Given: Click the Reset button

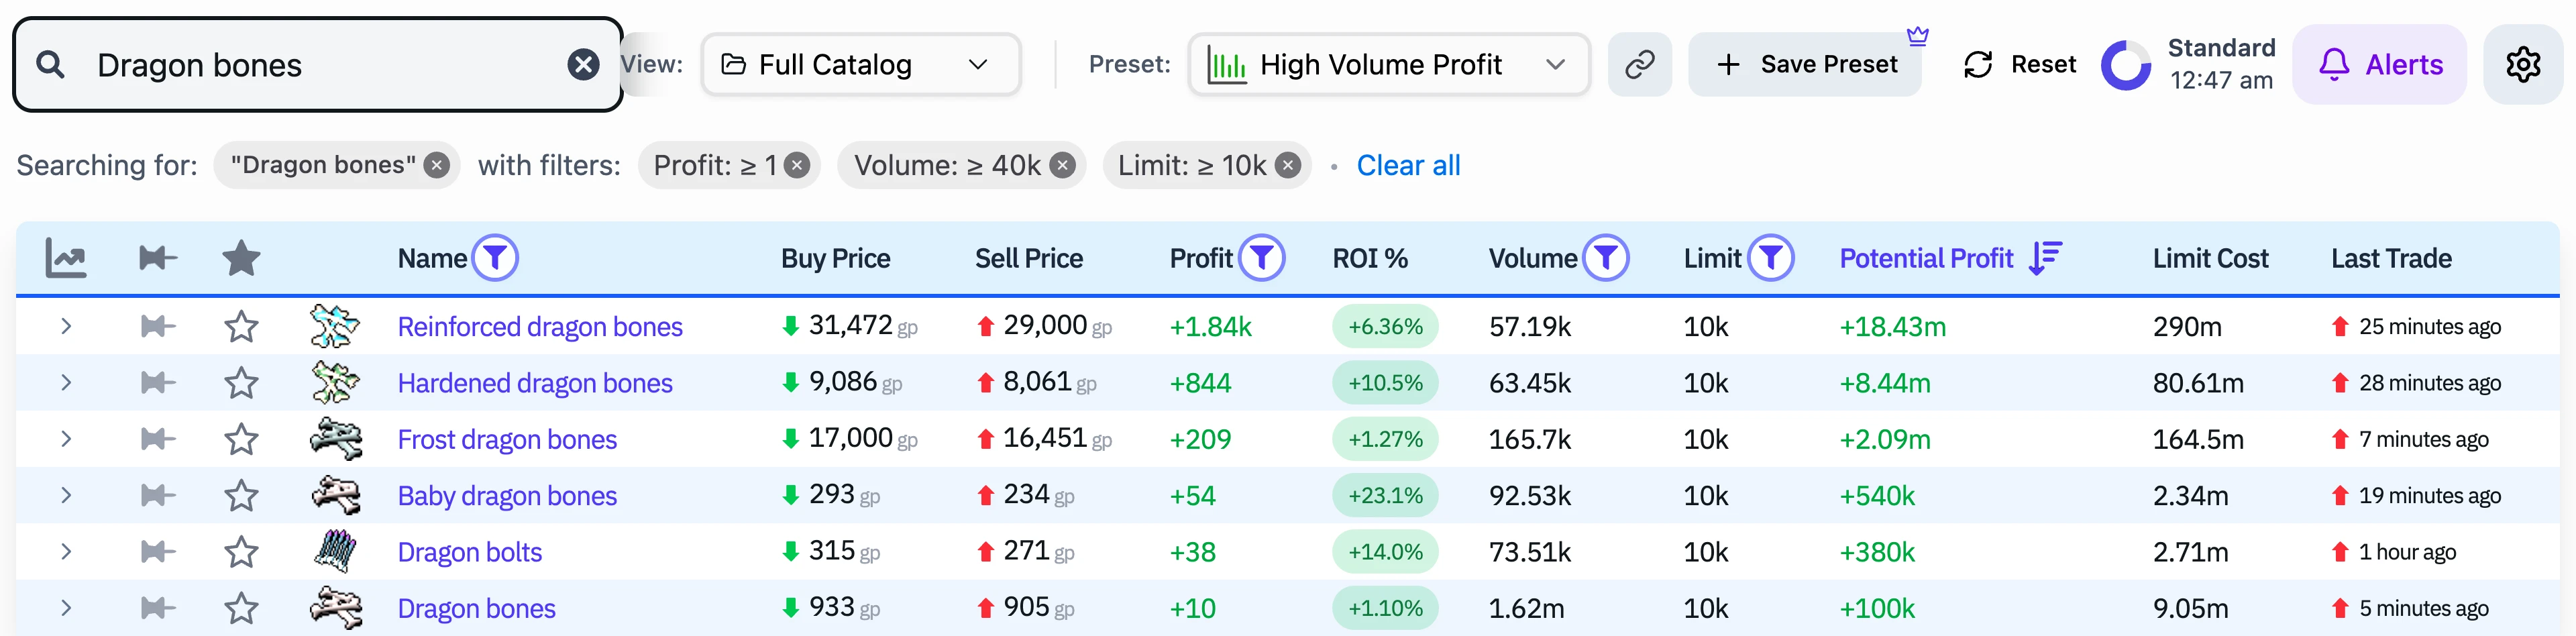Looking at the screenshot, I should point(2019,65).
